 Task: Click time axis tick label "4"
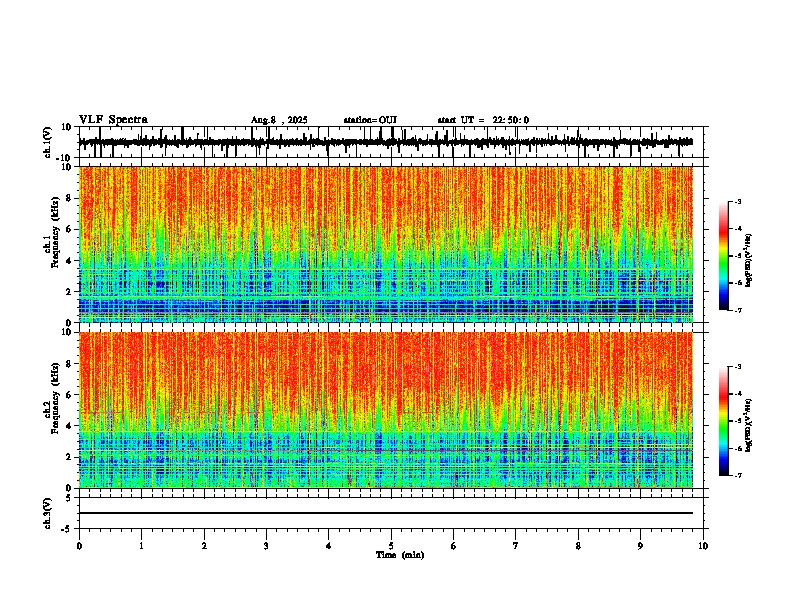click(x=329, y=546)
